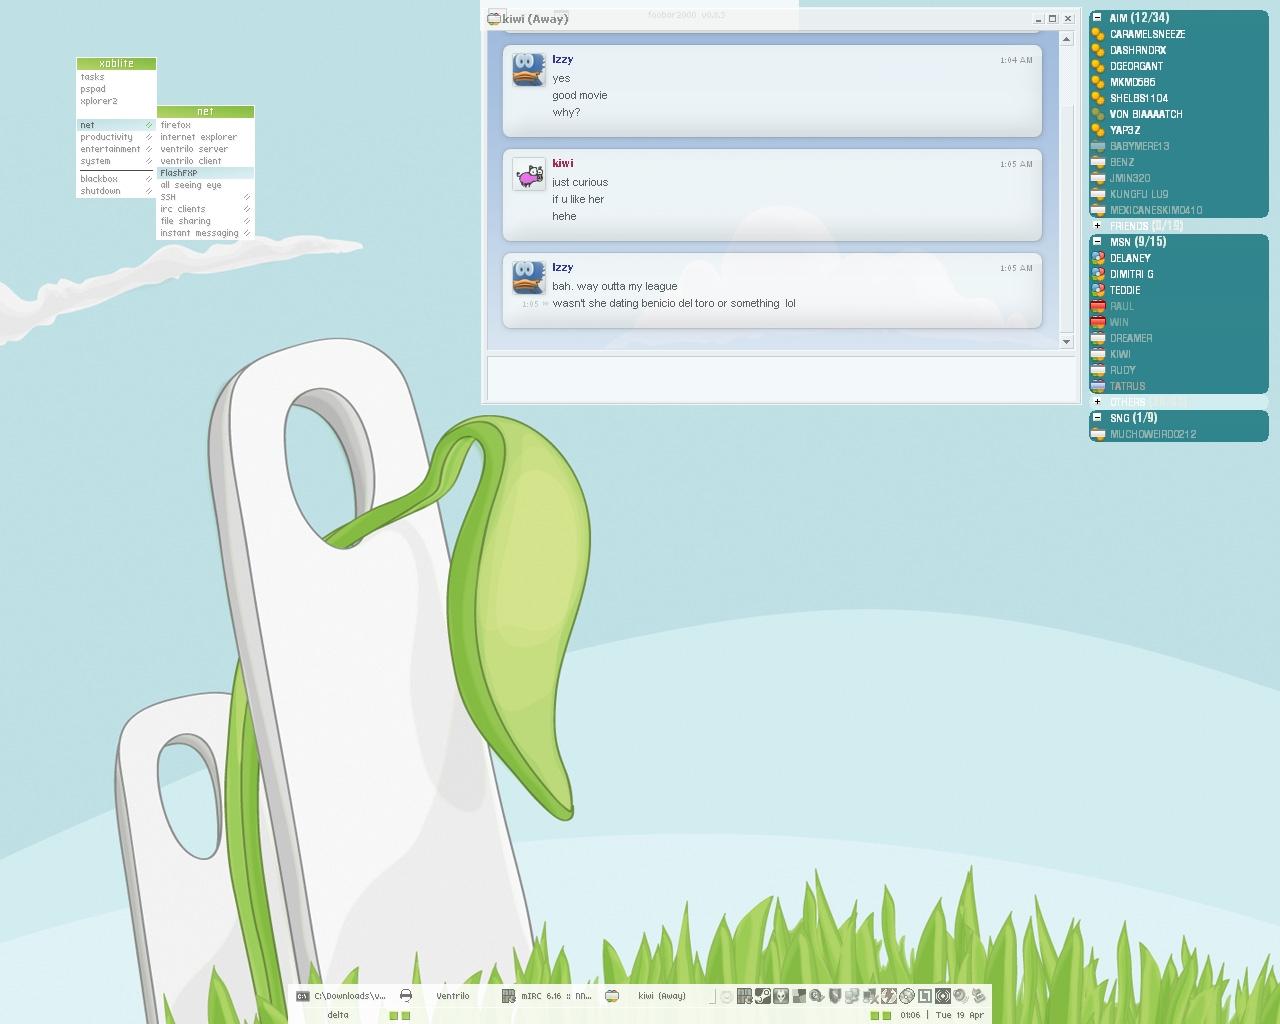Click MSN icon next to DELANEY
The image size is (1280, 1024).
point(1098,258)
